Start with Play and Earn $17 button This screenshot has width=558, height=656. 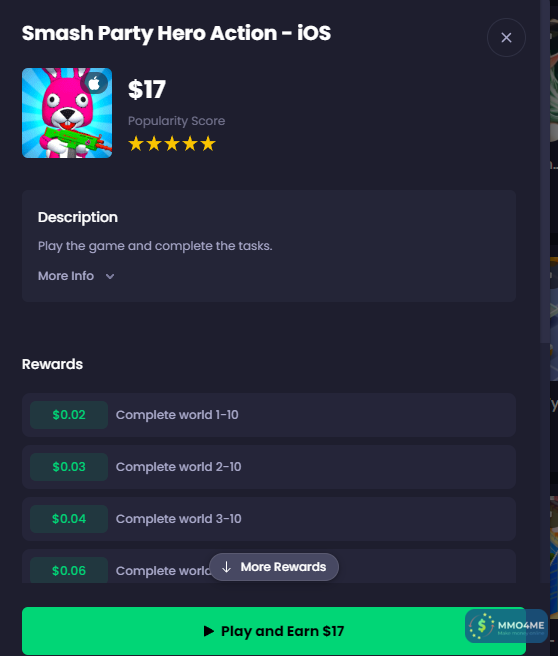coord(274,631)
